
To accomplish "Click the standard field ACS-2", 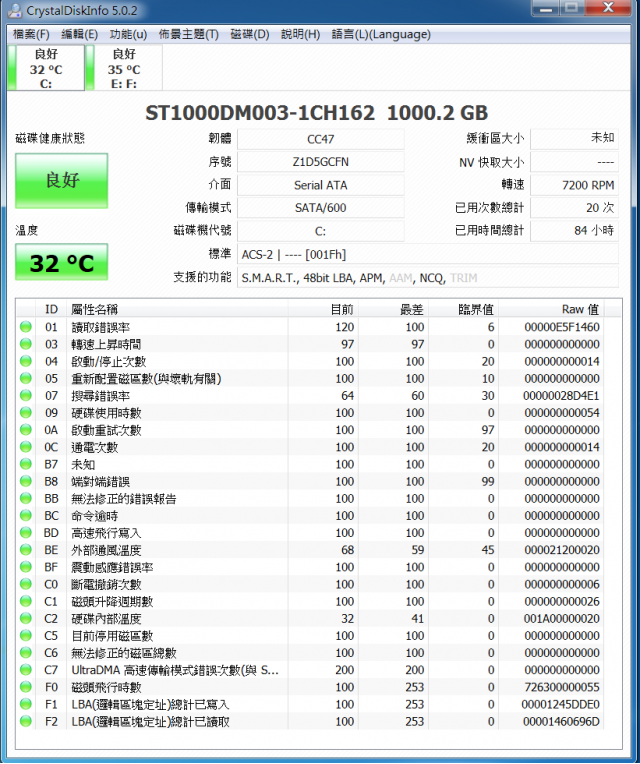I will [428, 254].
